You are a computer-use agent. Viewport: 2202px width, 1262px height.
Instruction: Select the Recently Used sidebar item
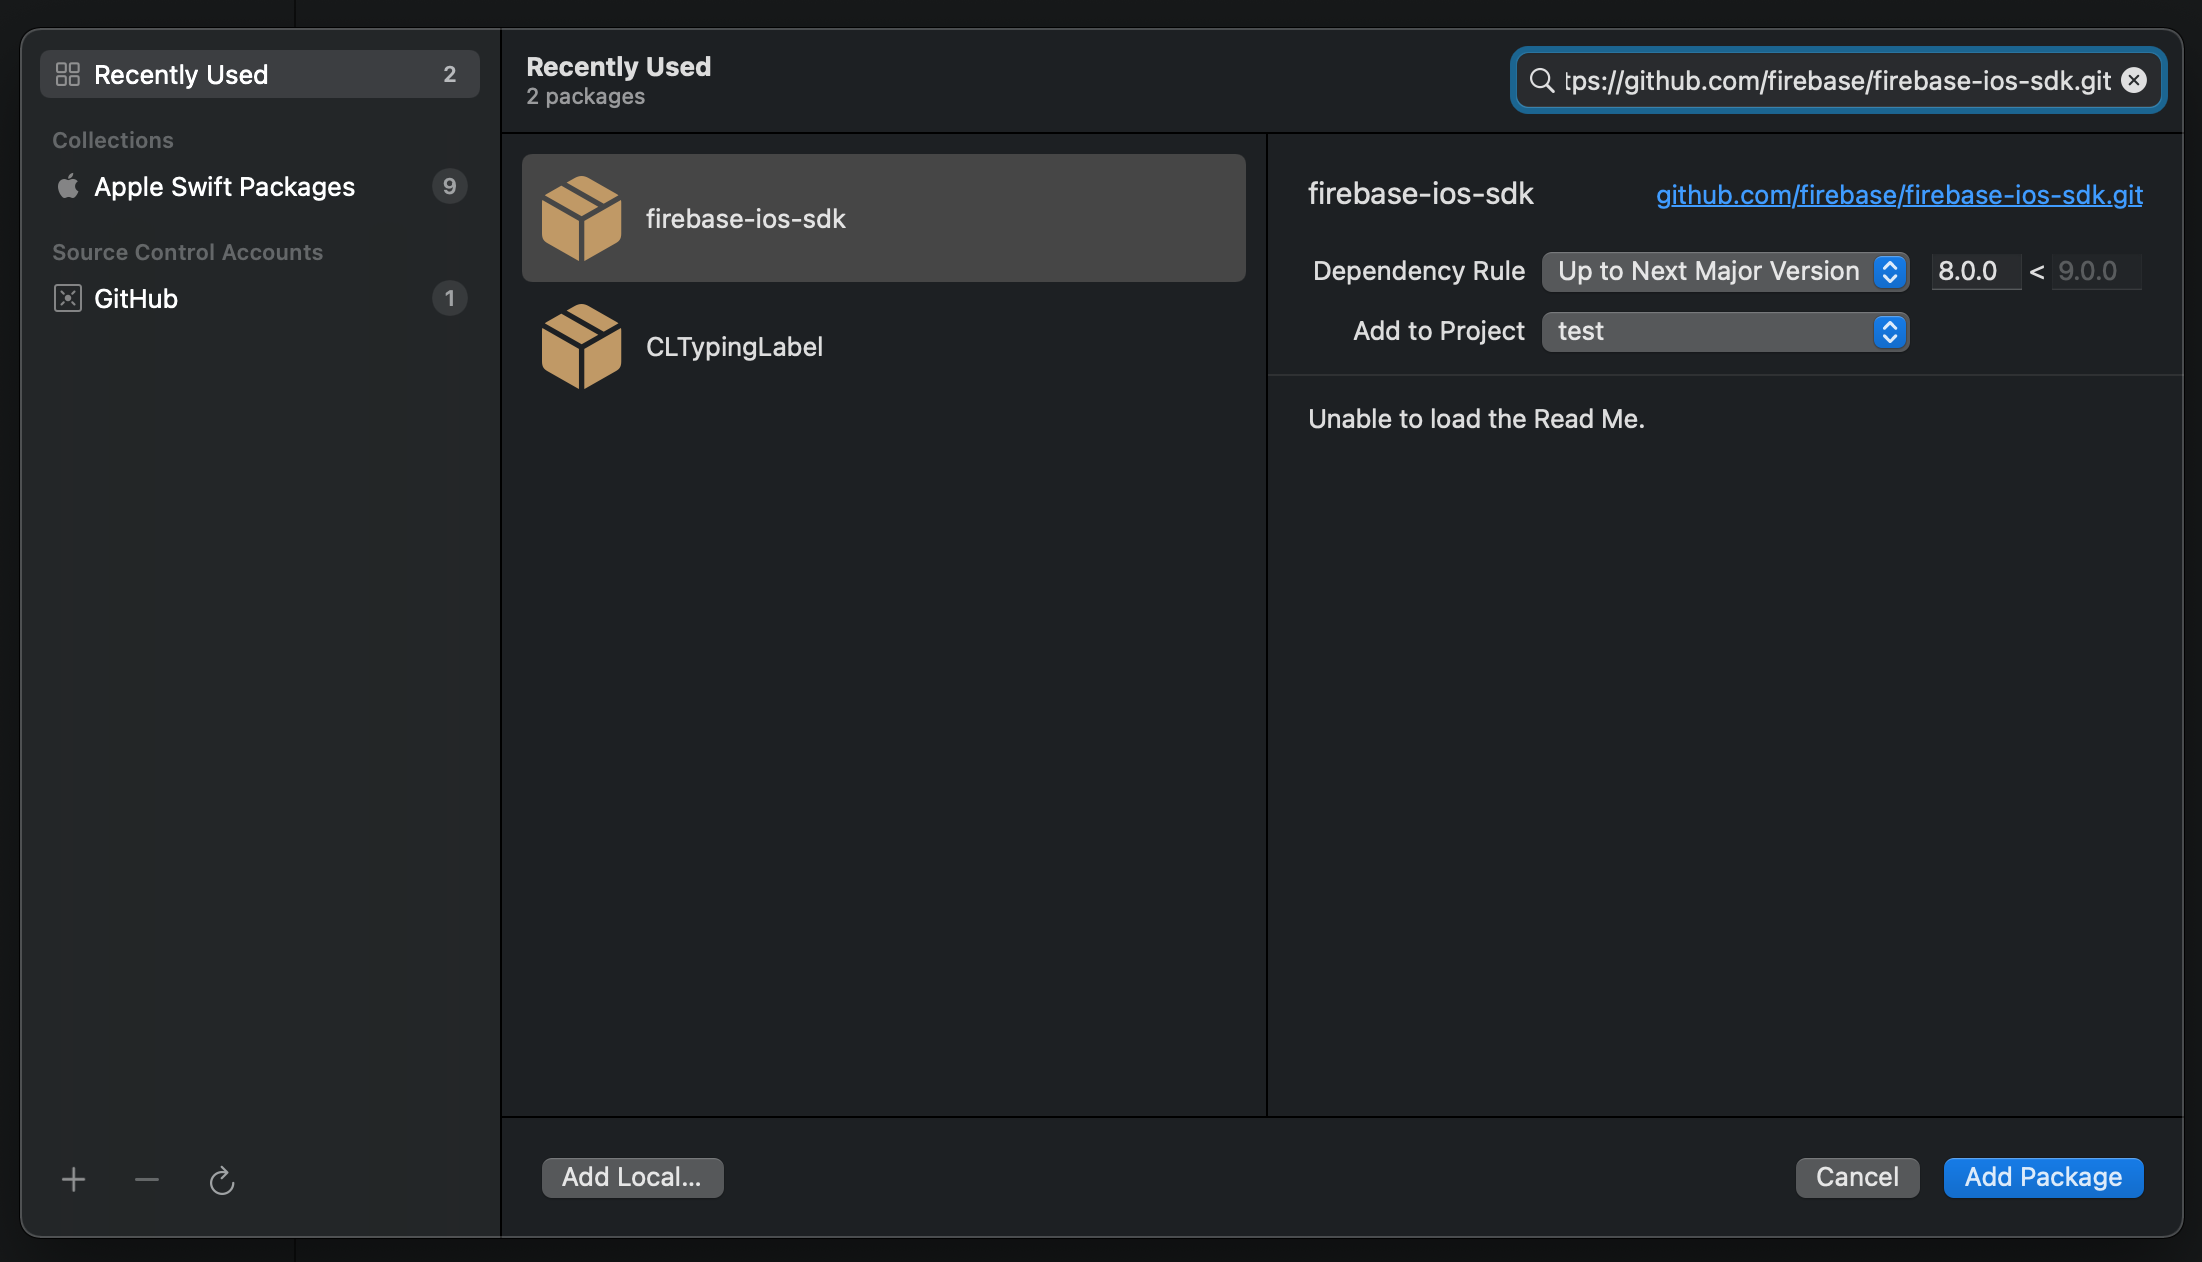click(181, 75)
